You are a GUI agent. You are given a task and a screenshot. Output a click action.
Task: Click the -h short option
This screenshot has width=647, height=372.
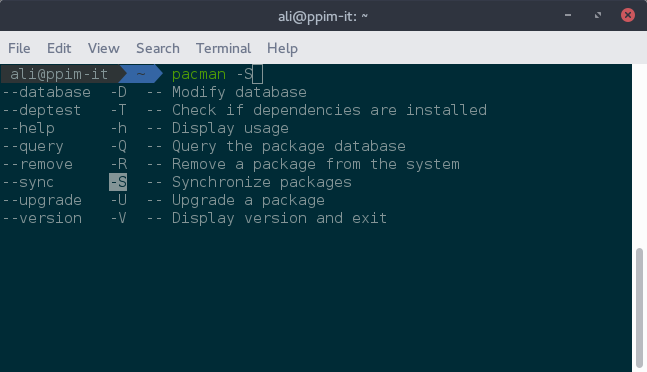point(118,128)
